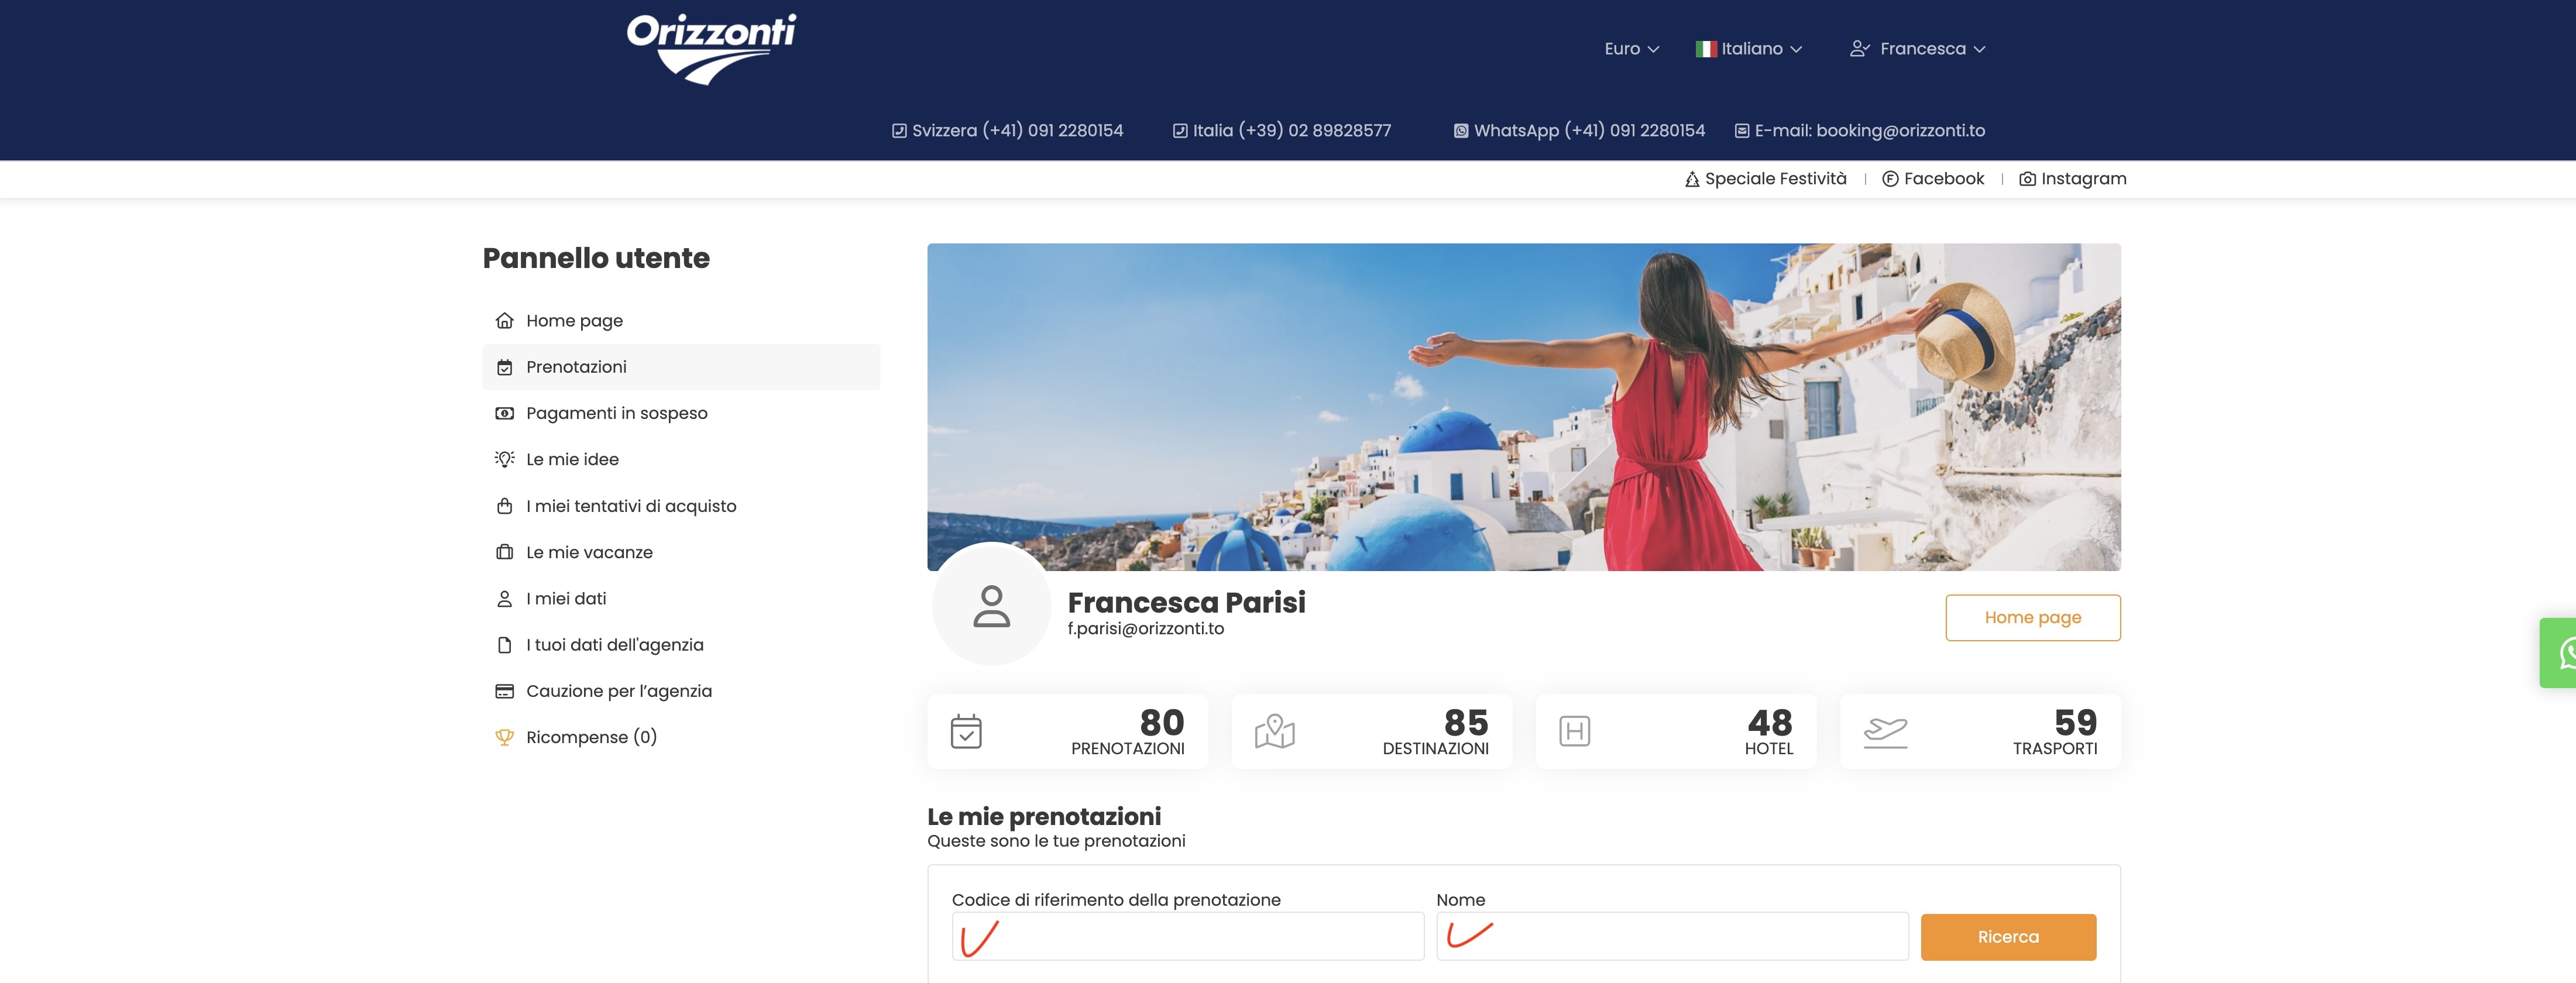Image resolution: width=2576 pixels, height=983 pixels.
Task: Open Le mie vacanze menu item
Action: (681, 552)
